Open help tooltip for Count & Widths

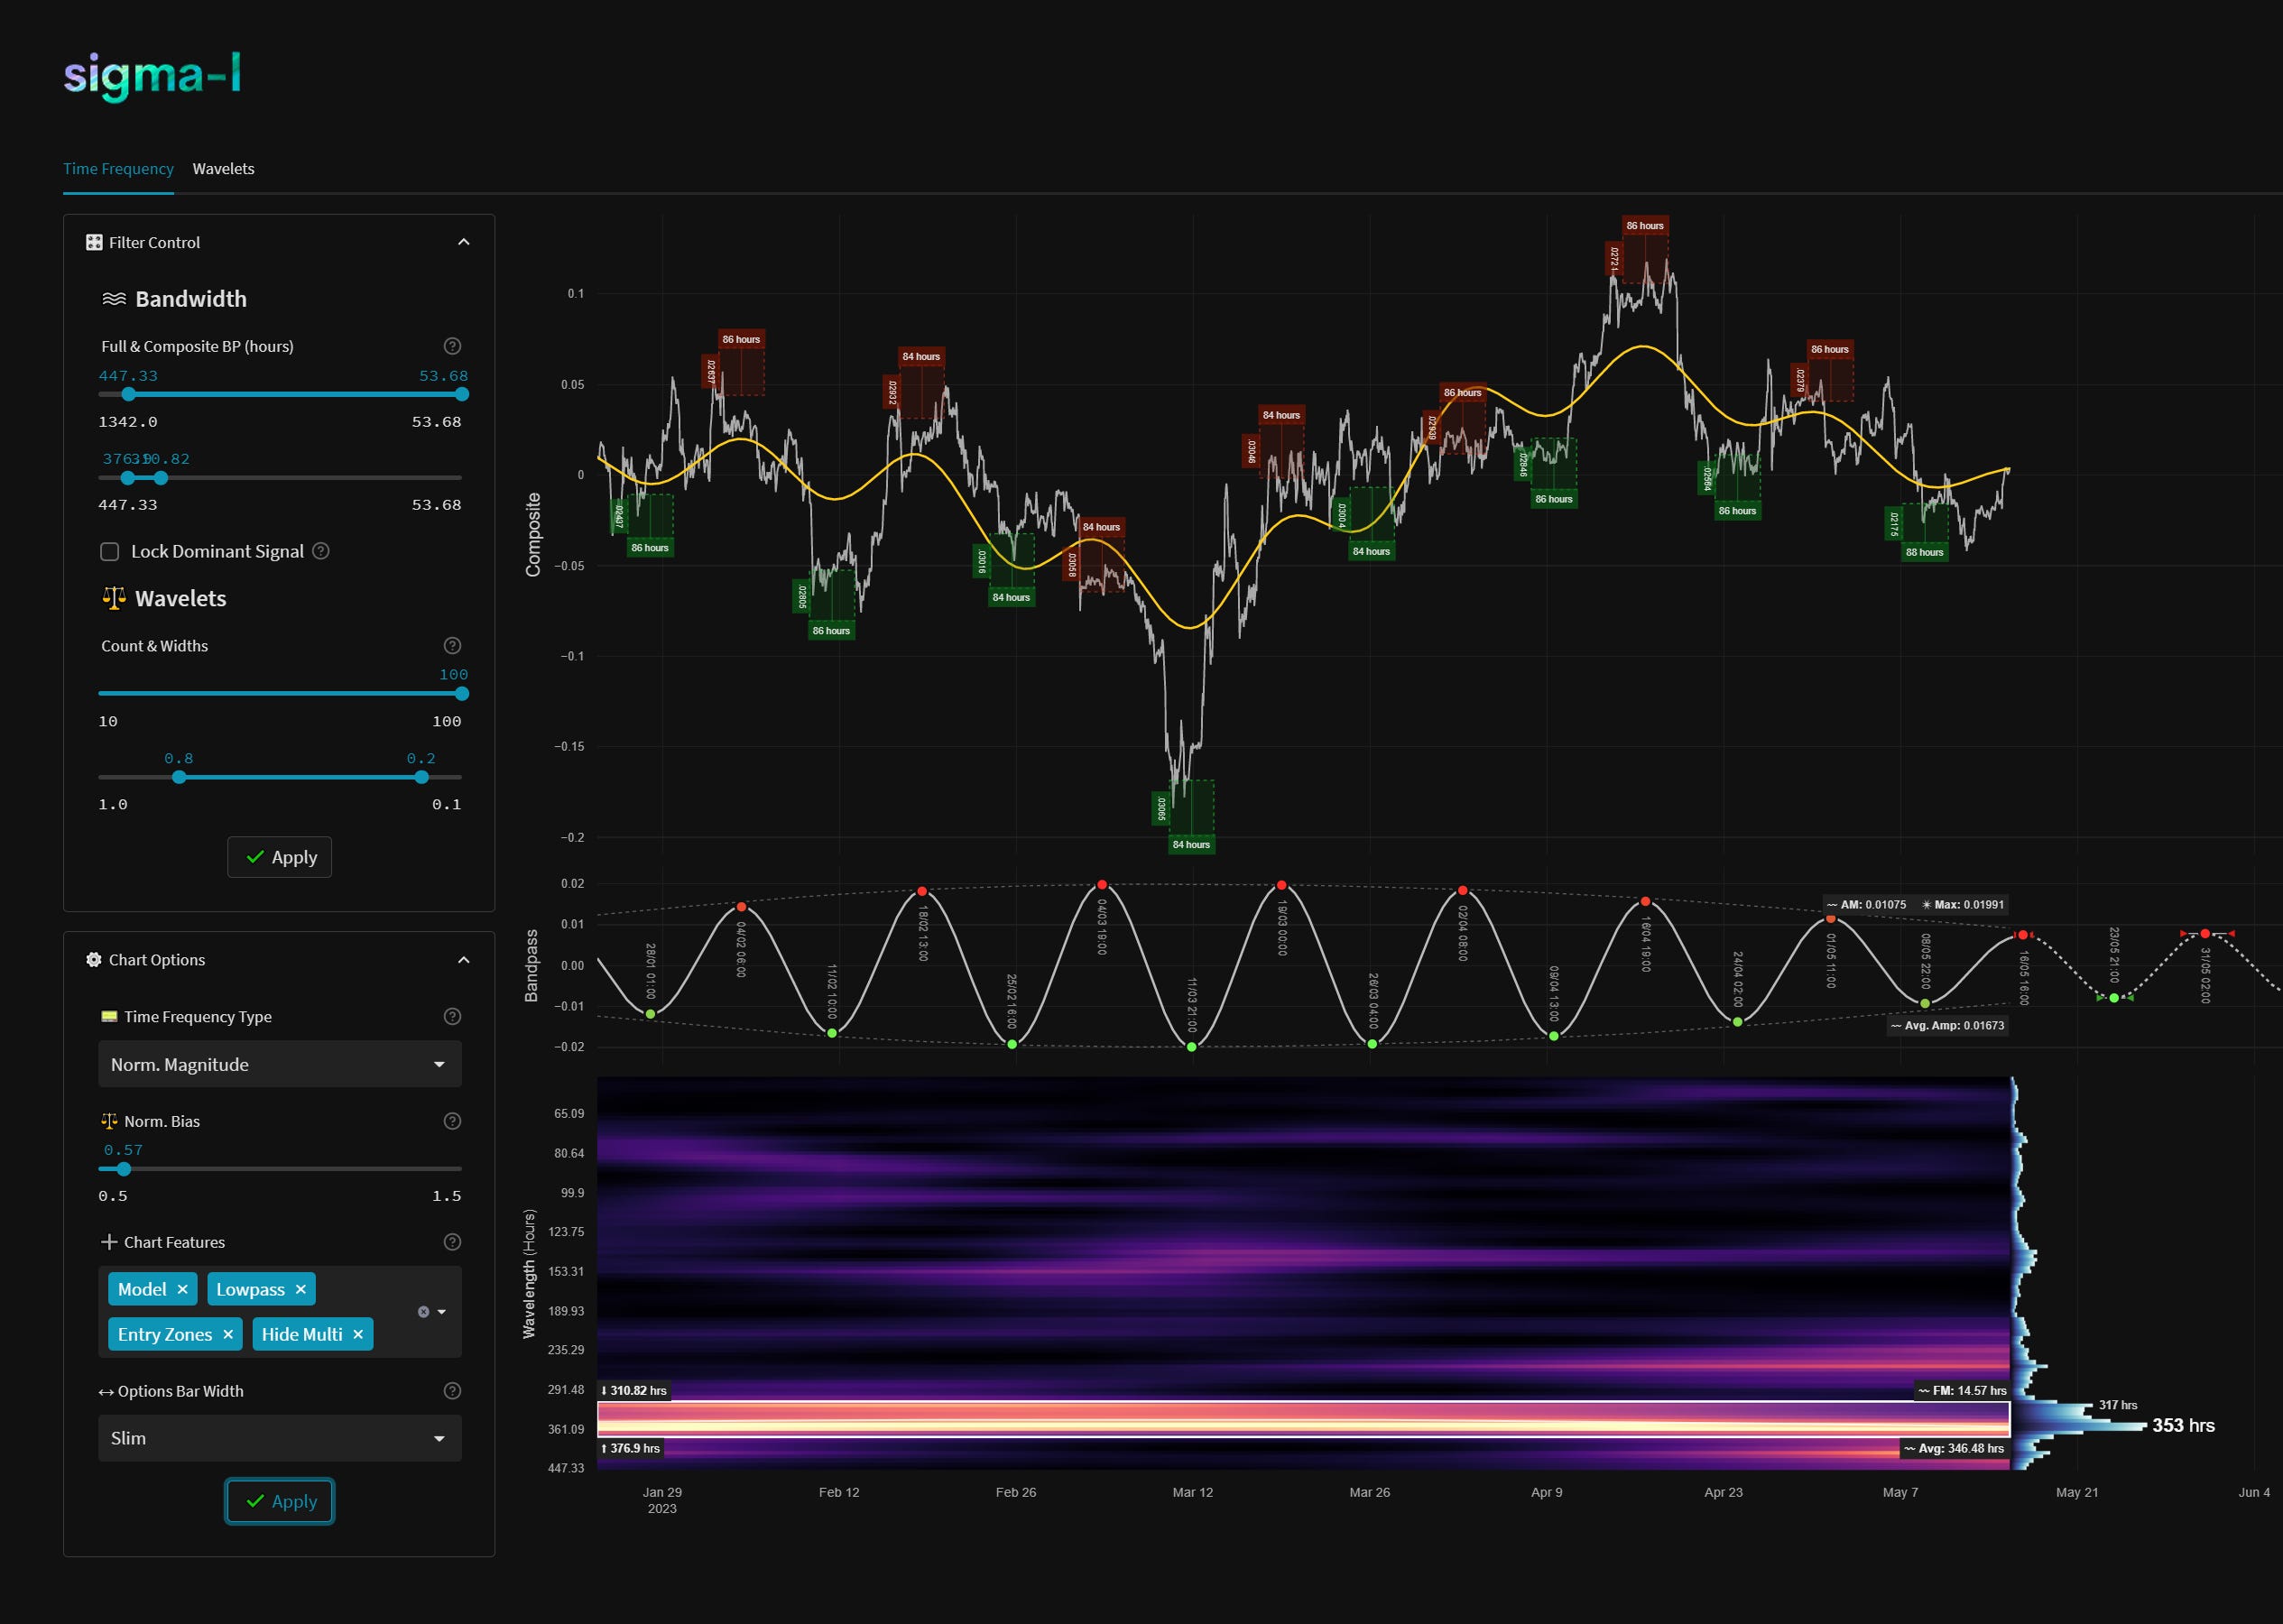point(452,645)
